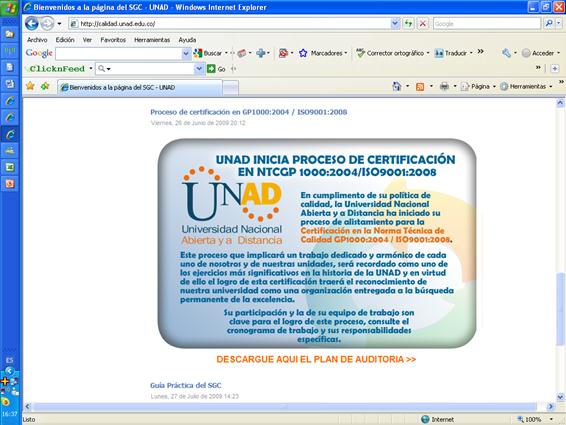Open the Herramientas menu in menu bar
Viewport: 566px width, 425px height.
point(152,40)
